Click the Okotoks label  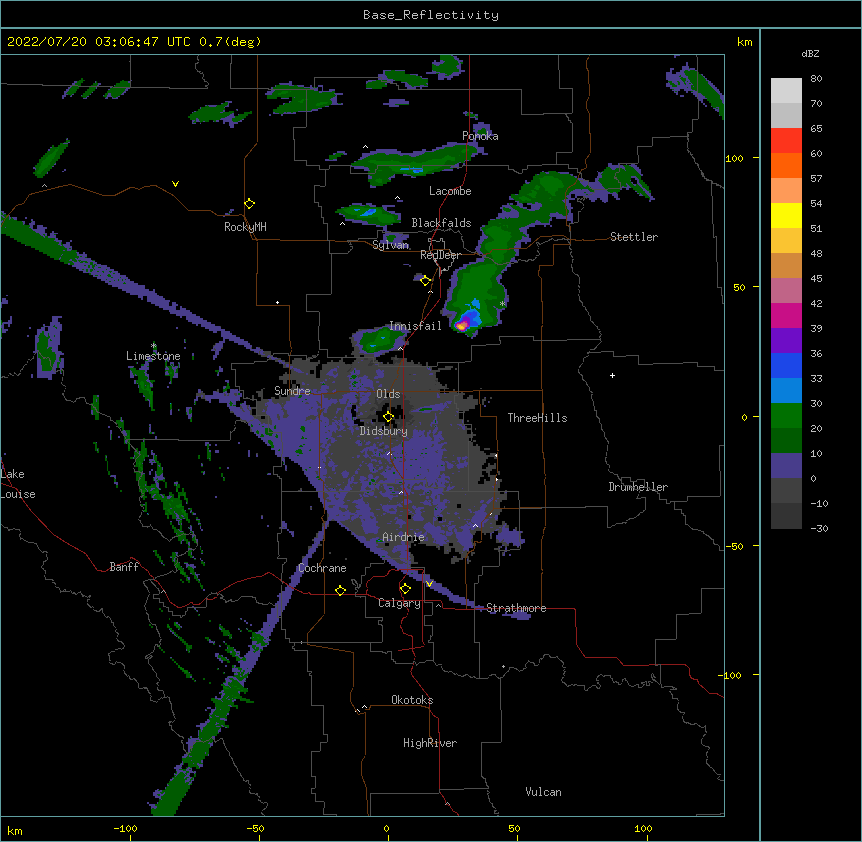pyautogui.click(x=412, y=700)
